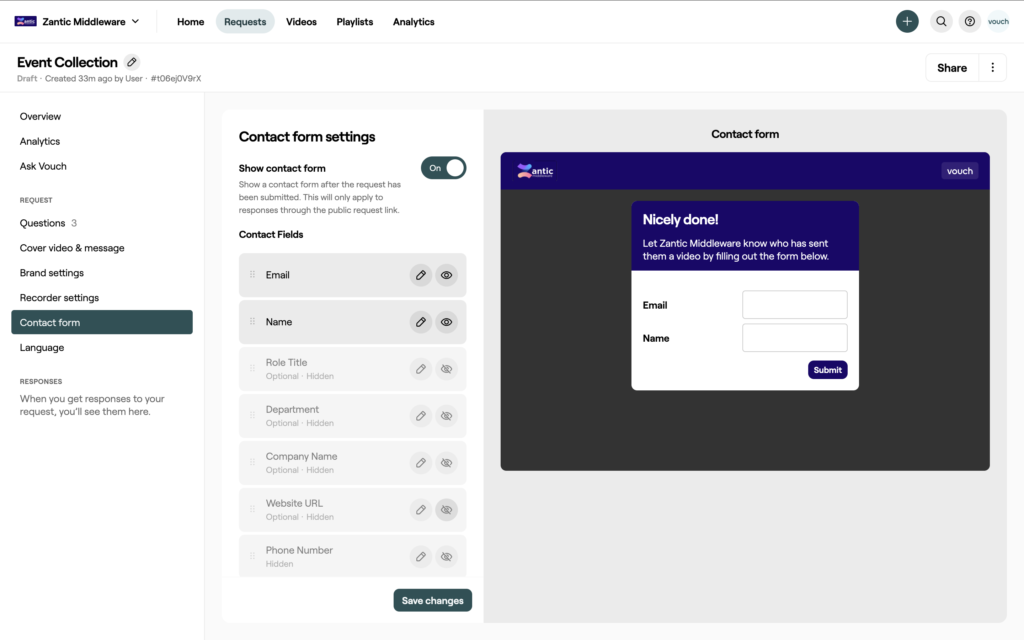Select the Requests tab
1024x640 pixels.
pos(245,22)
